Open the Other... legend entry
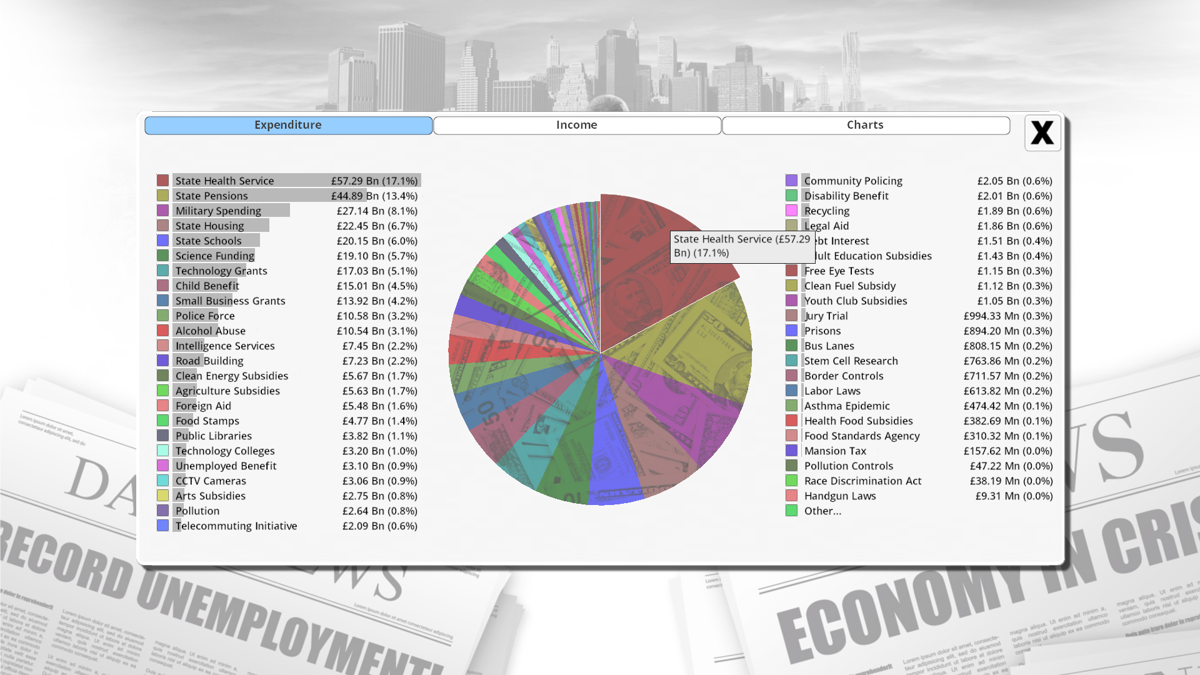The image size is (1200, 675). (x=820, y=510)
